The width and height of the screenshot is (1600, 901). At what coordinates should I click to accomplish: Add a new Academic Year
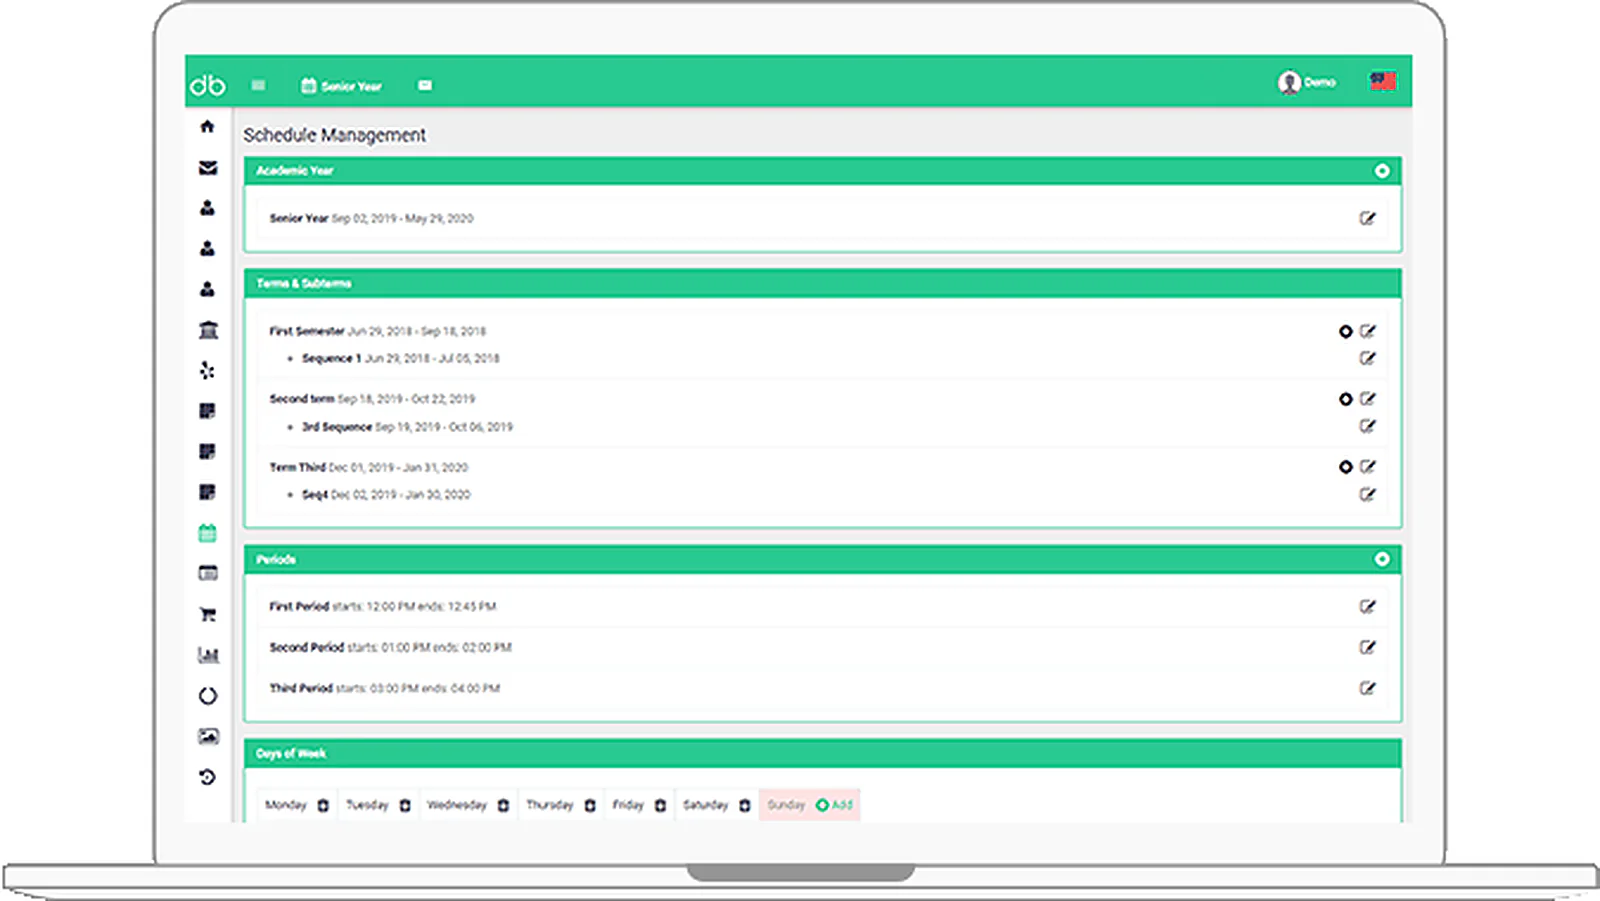1382,171
